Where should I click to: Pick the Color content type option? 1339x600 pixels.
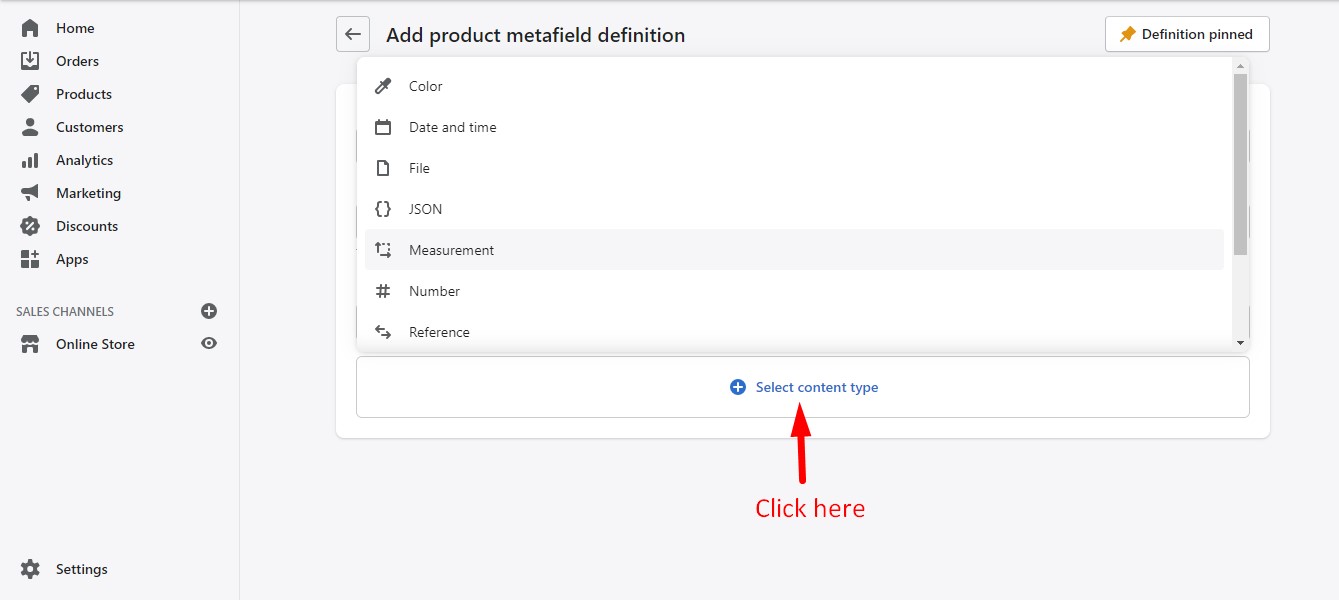[x=425, y=86]
